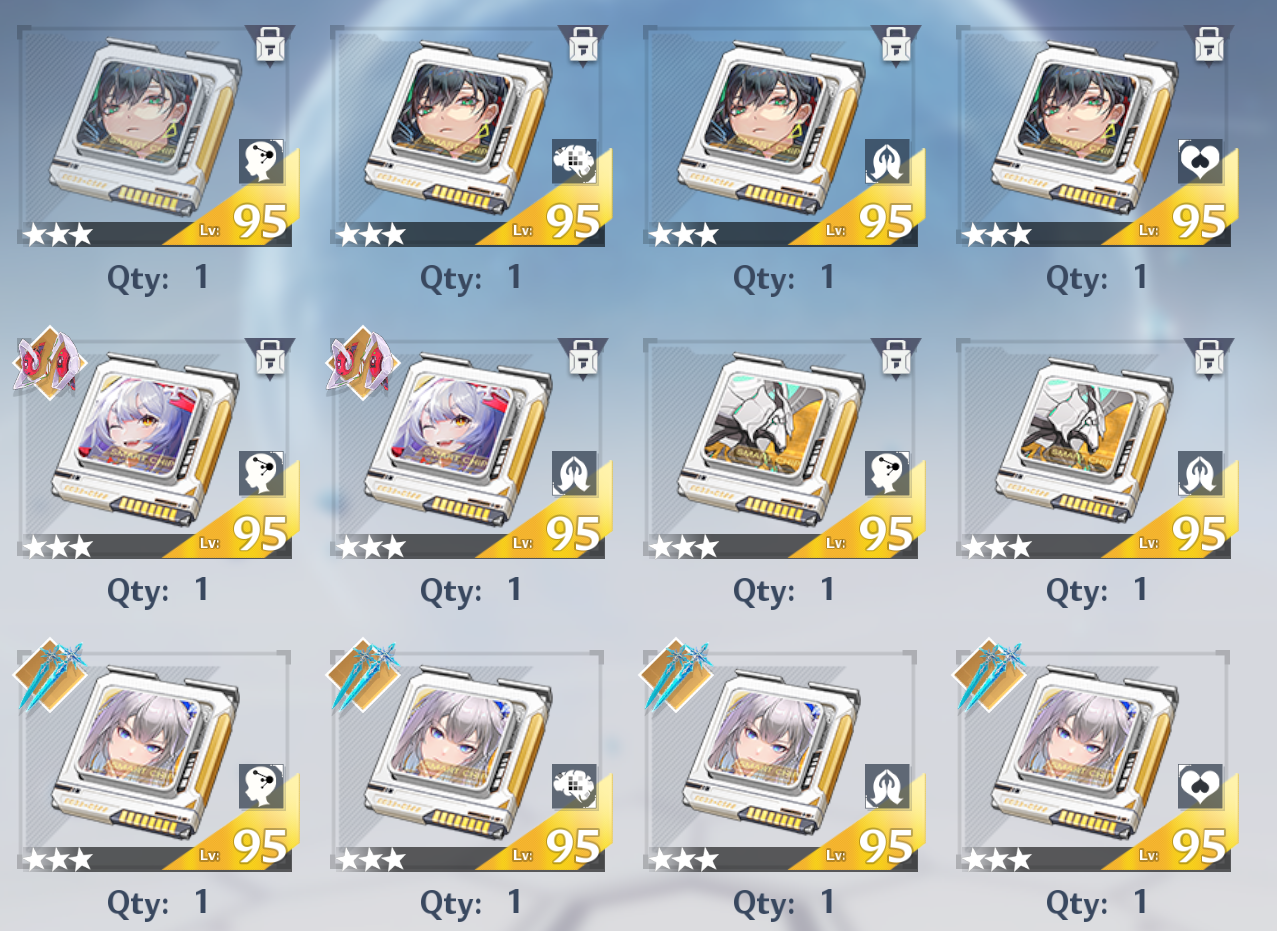
Task: Click praying hands icon on winking girl chip
Action: (573, 473)
